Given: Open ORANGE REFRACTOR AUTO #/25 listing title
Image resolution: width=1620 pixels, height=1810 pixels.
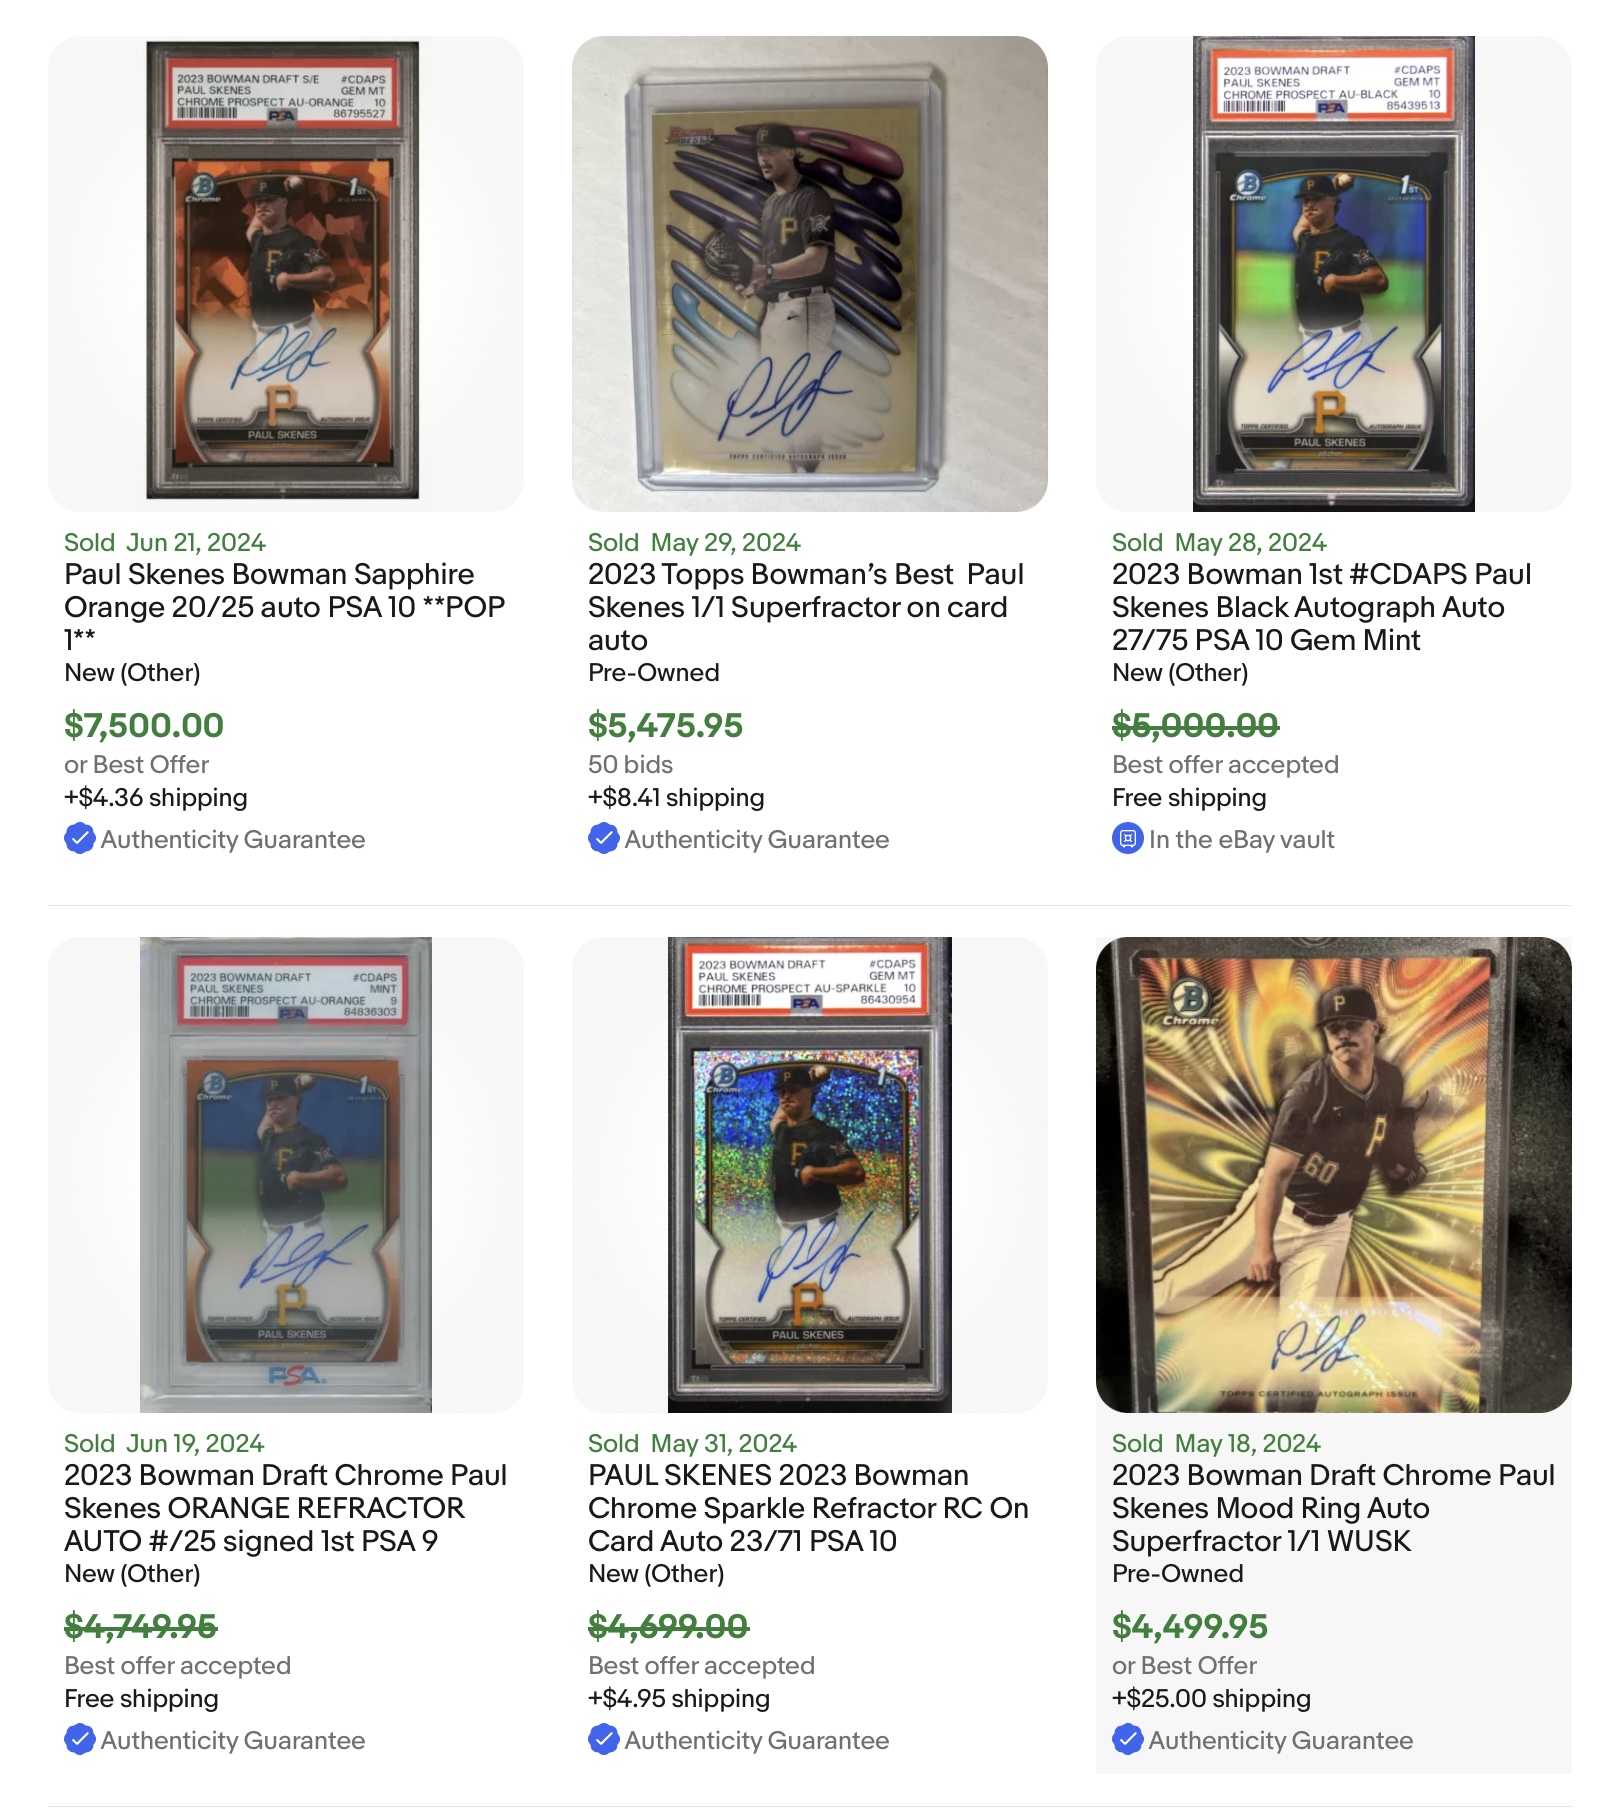Looking at the screenshot, I should (286, 1508).
